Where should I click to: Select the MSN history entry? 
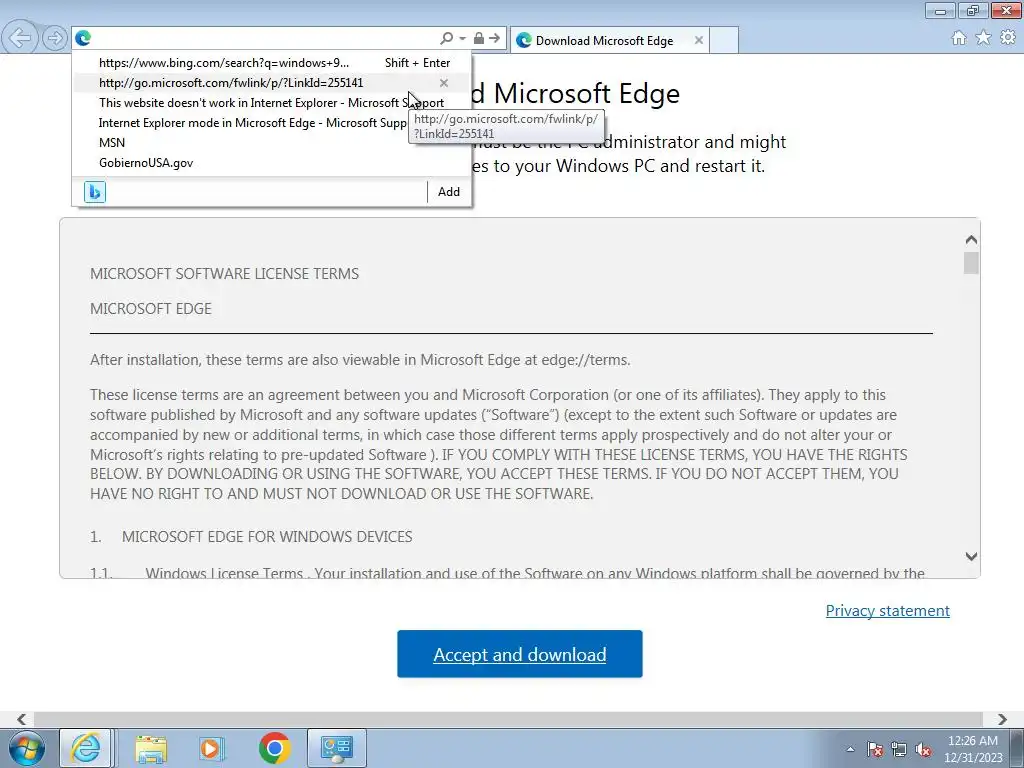[x=271, y=142]
